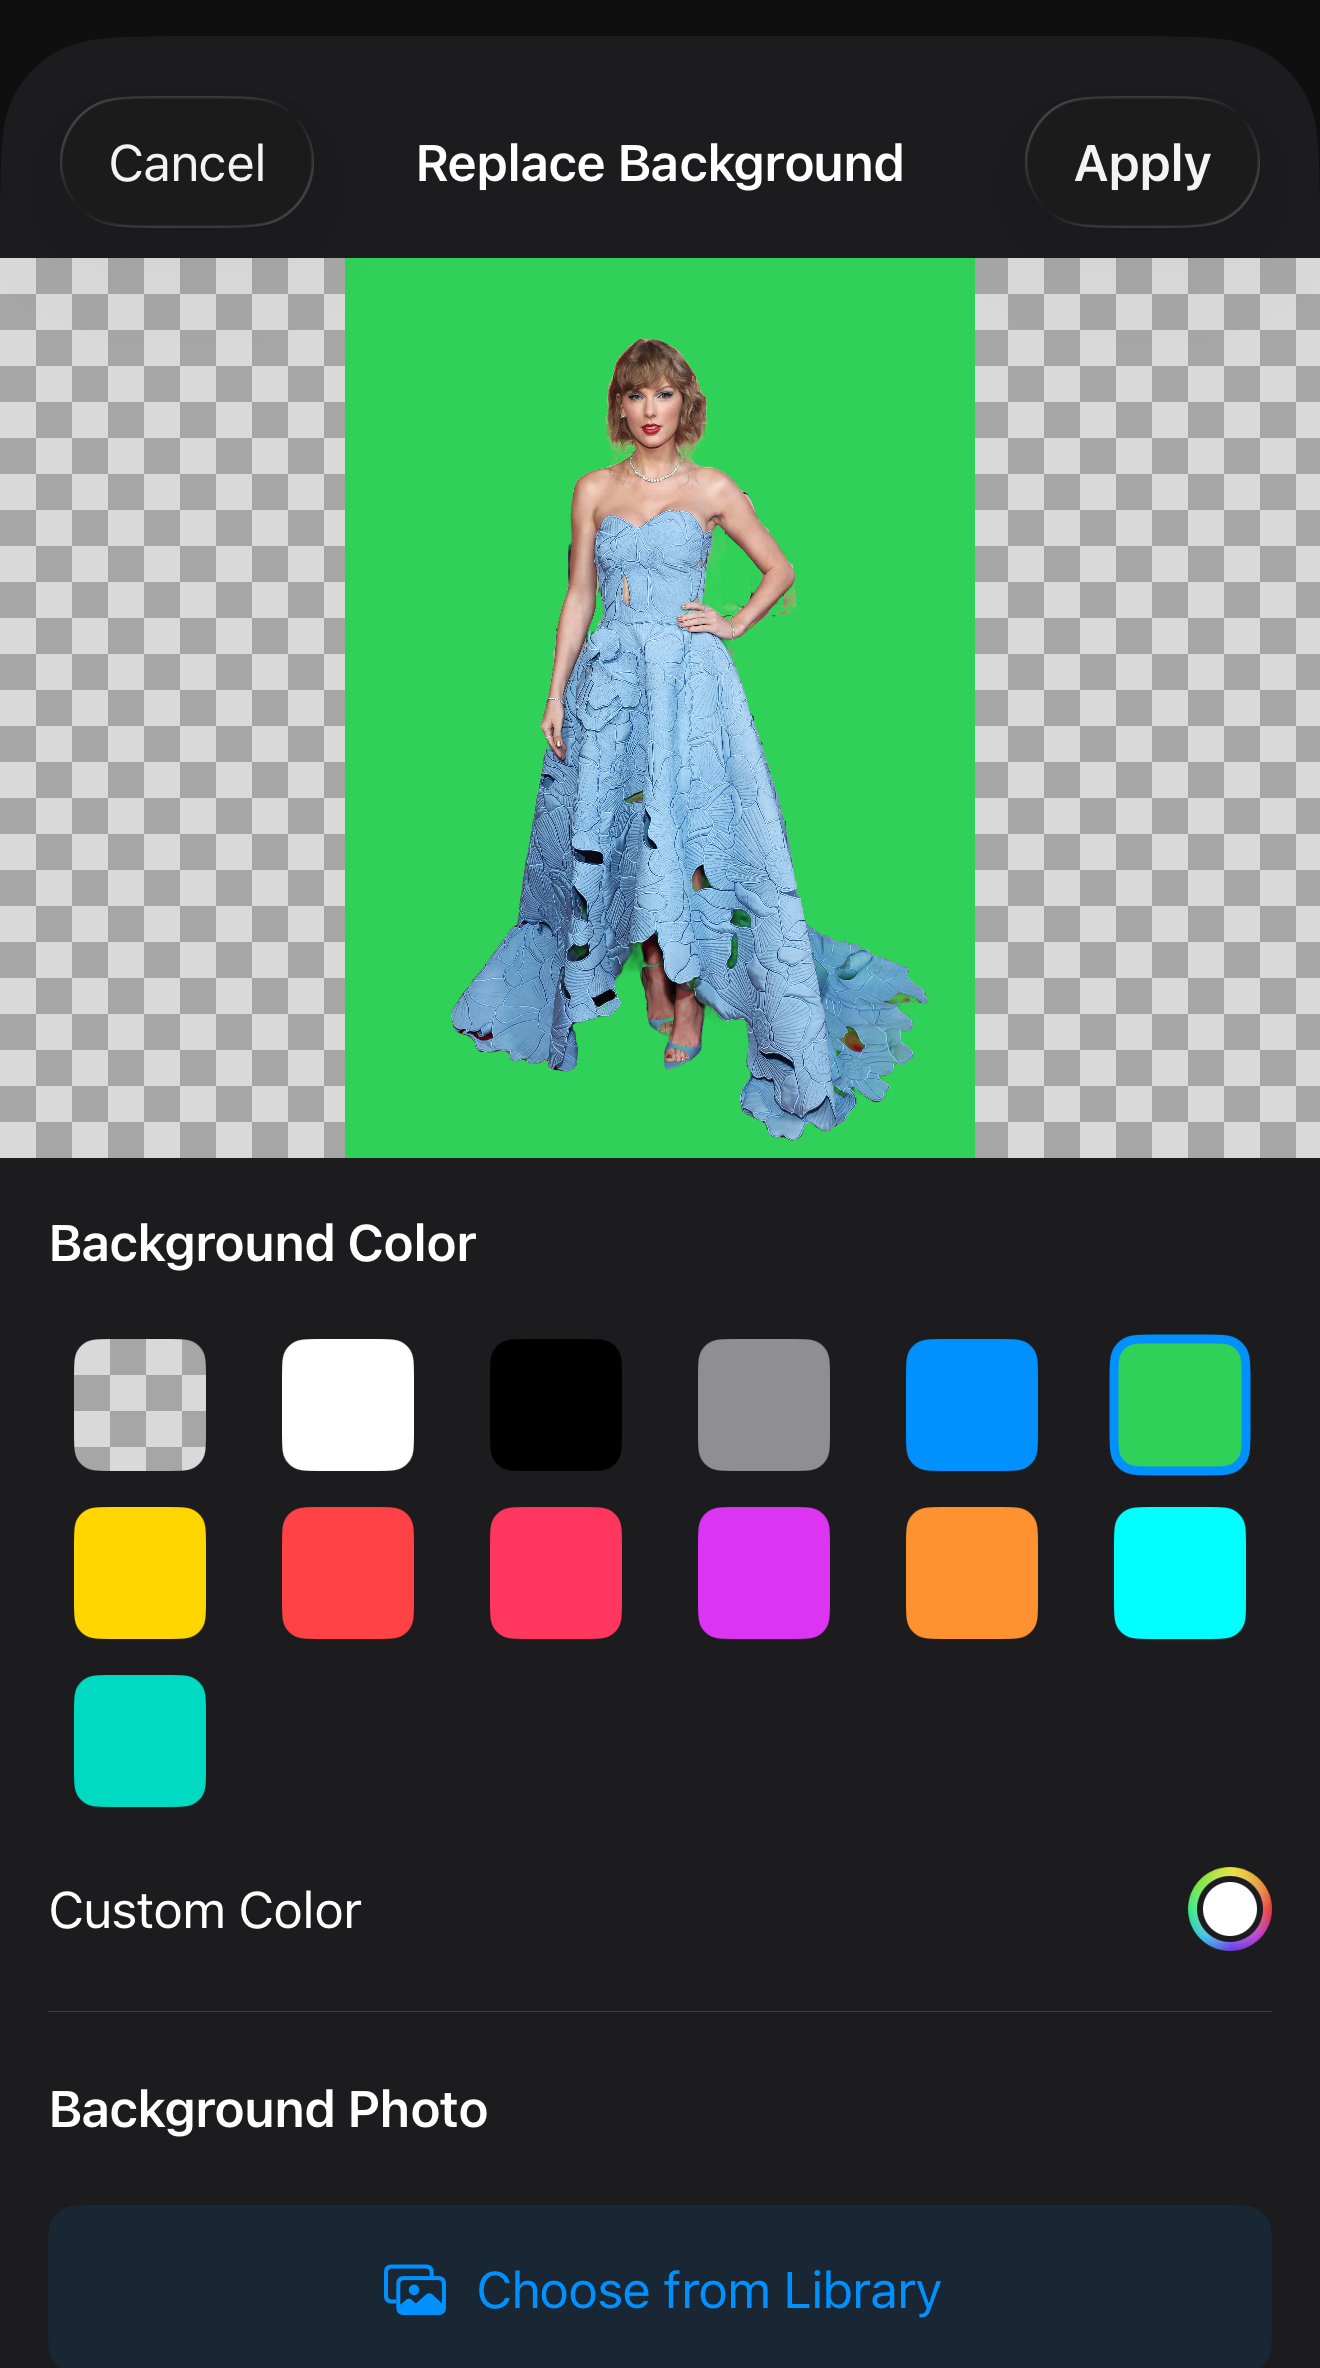1320x2368 pixels.
Task: Open the Custom Color picker wheel
Action: pyautogui.click(x=1229, y=1909)
